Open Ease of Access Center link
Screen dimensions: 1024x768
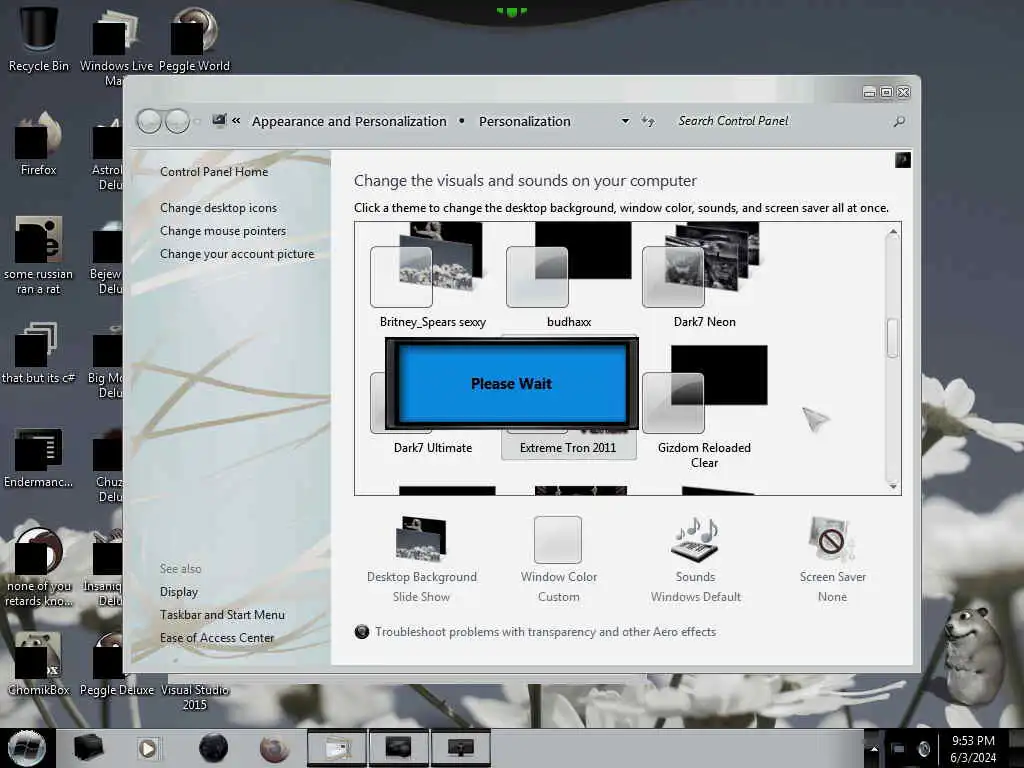tap(217, 637)
